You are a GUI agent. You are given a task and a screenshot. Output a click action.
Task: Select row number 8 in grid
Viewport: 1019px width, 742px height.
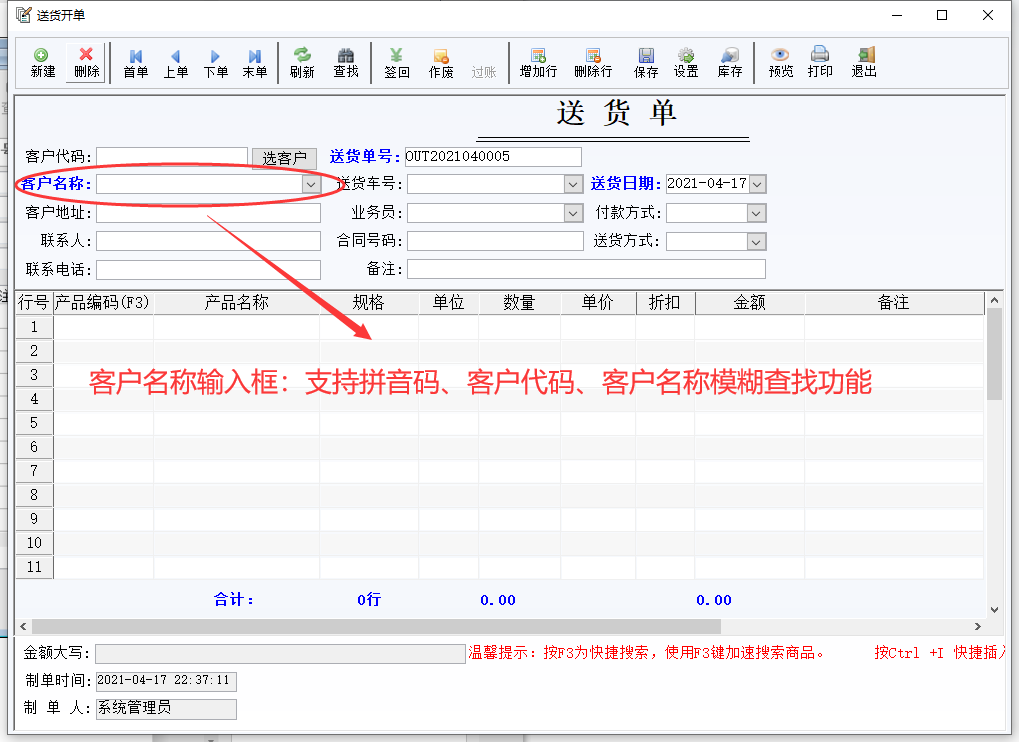click(x=34, y=495)
